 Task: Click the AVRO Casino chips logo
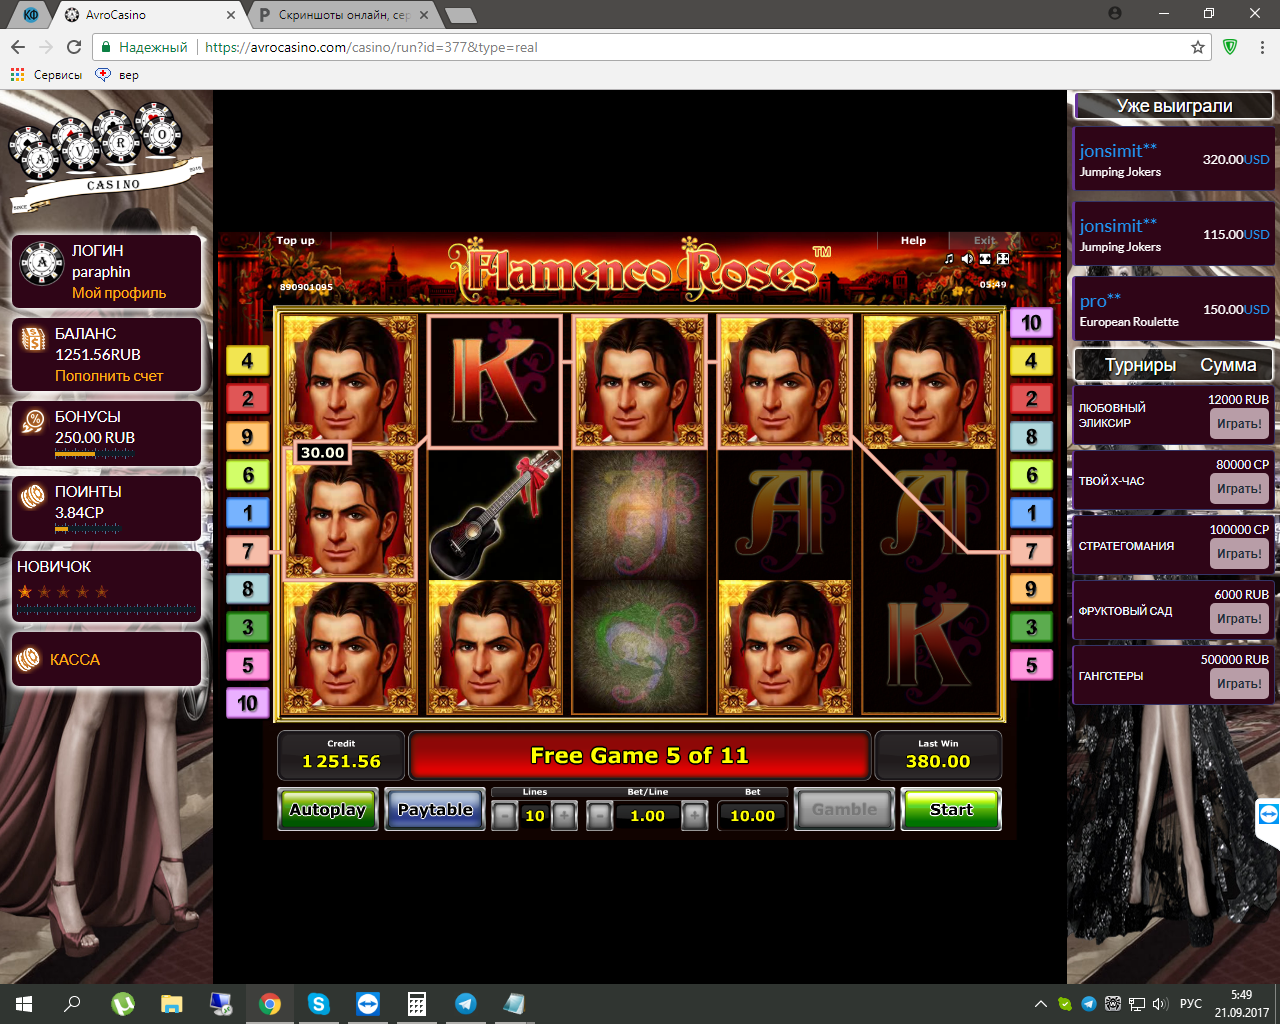105,155
